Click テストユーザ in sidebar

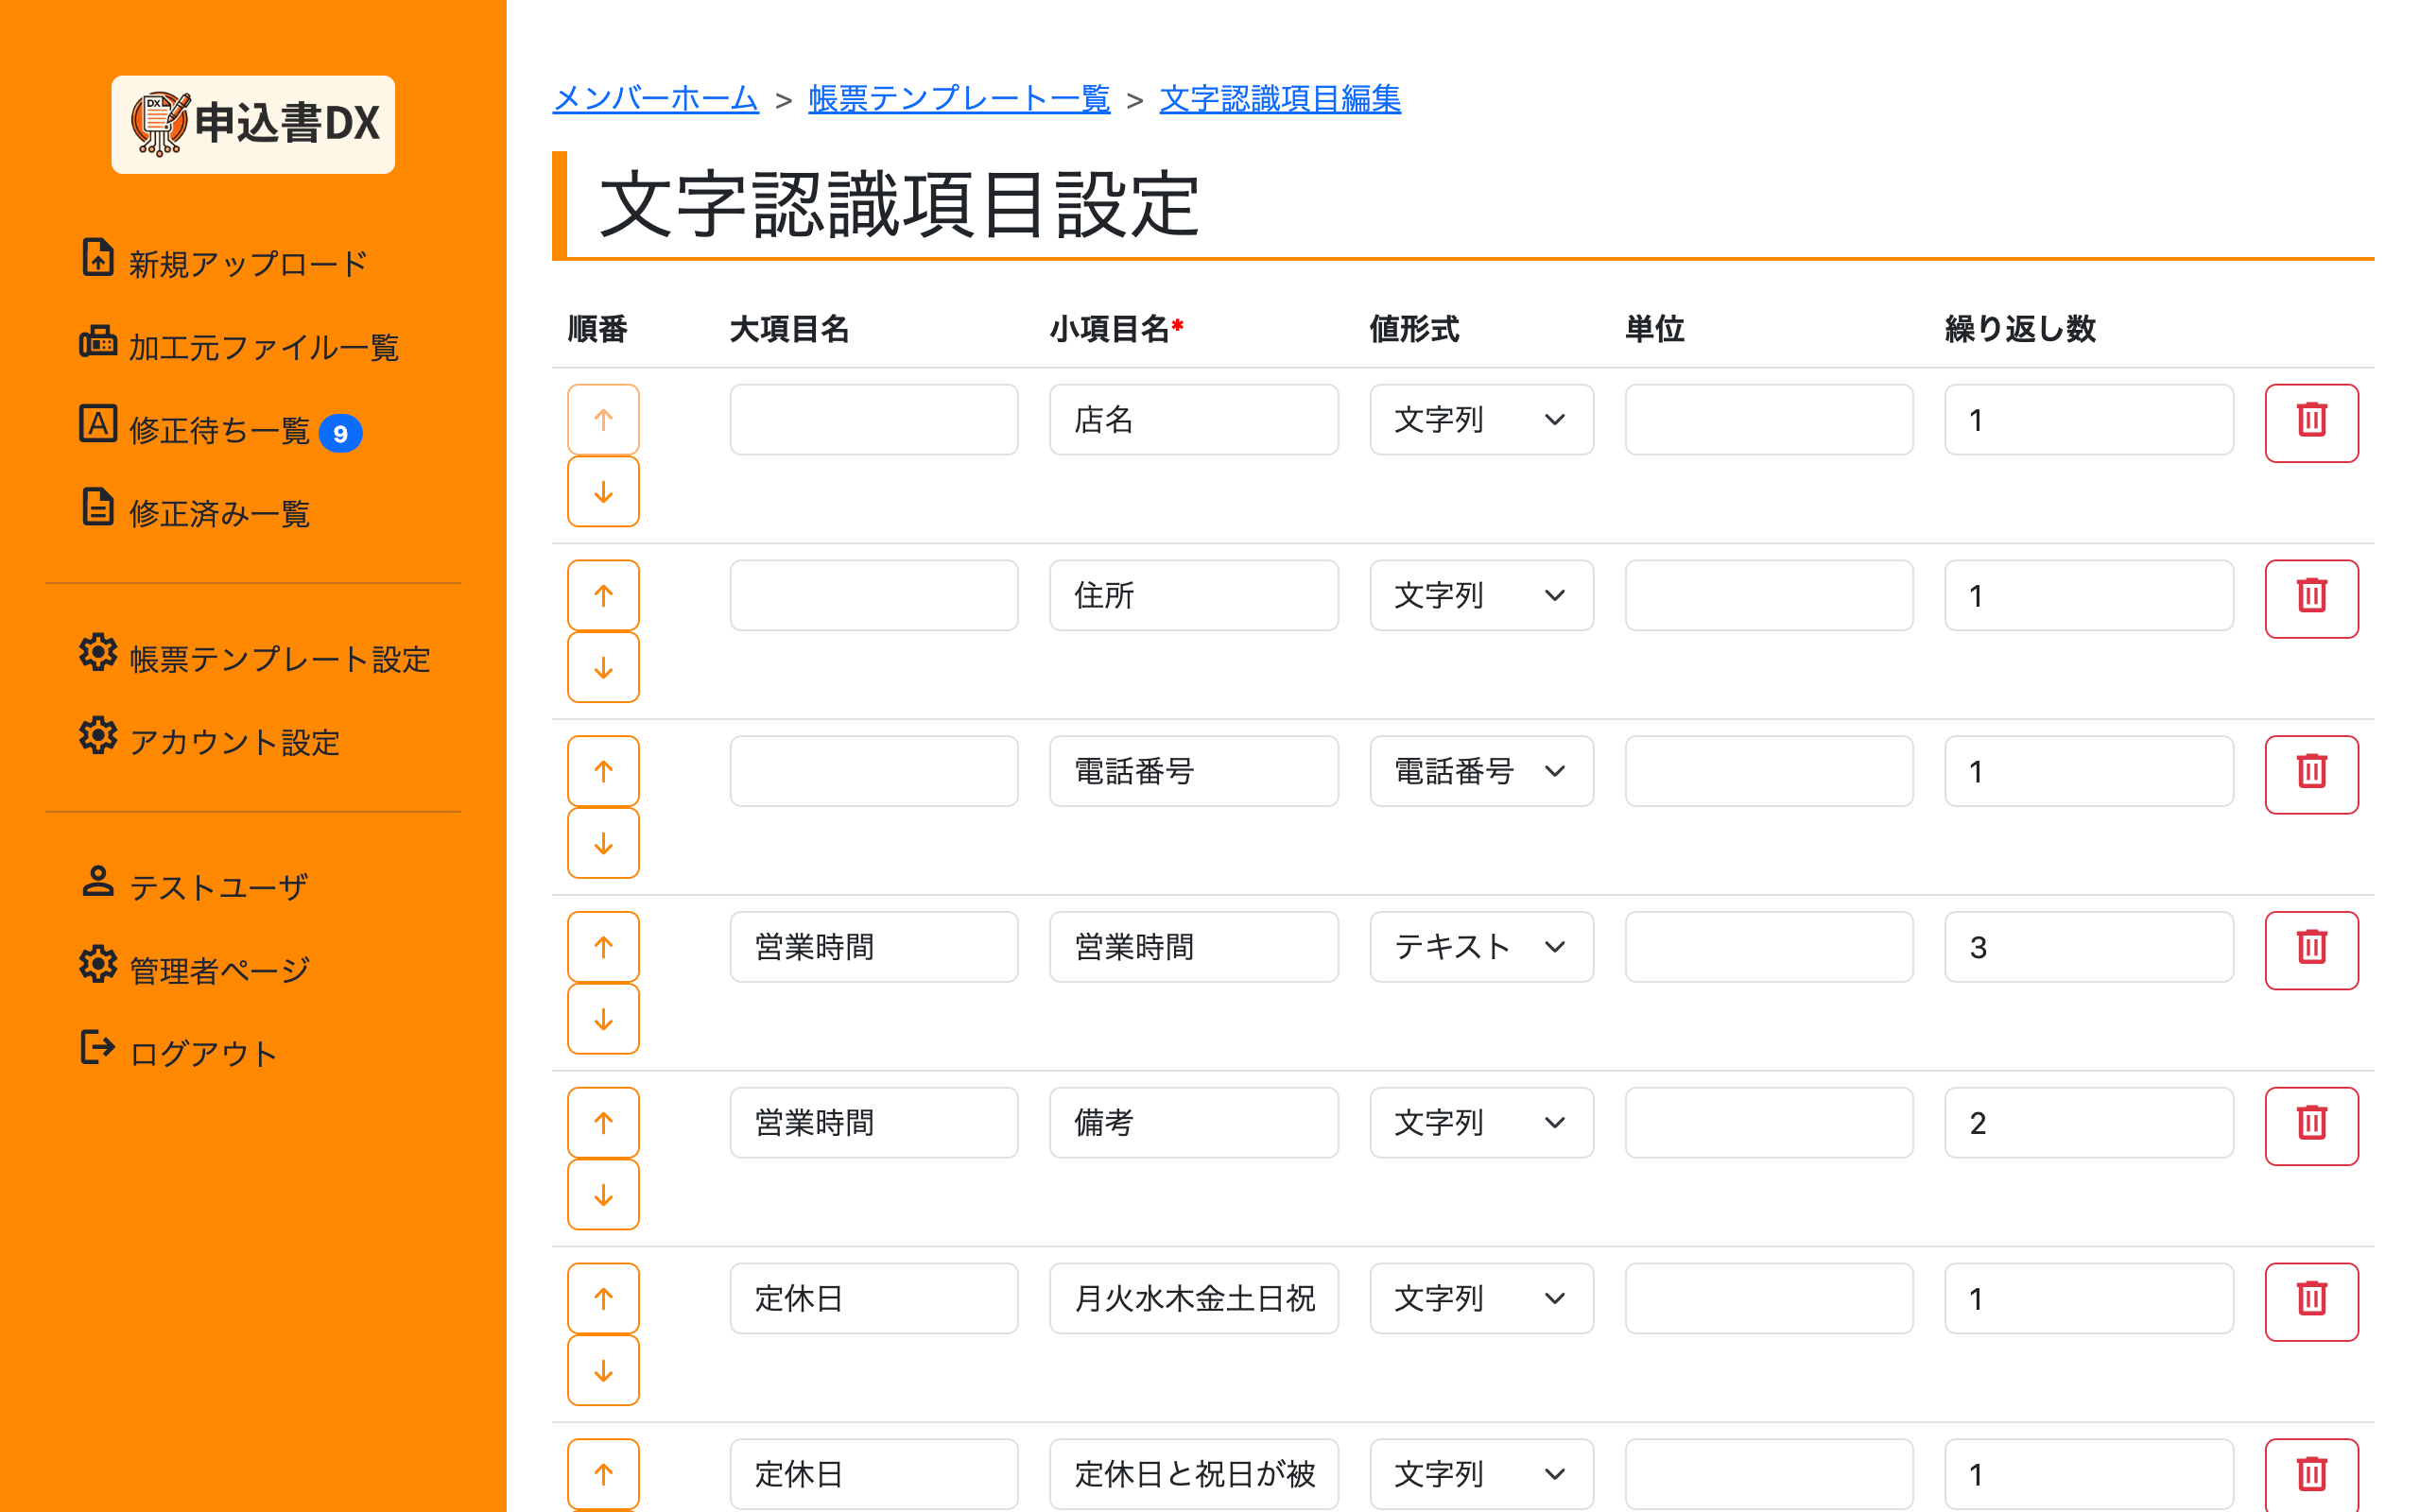click(194, 885)
